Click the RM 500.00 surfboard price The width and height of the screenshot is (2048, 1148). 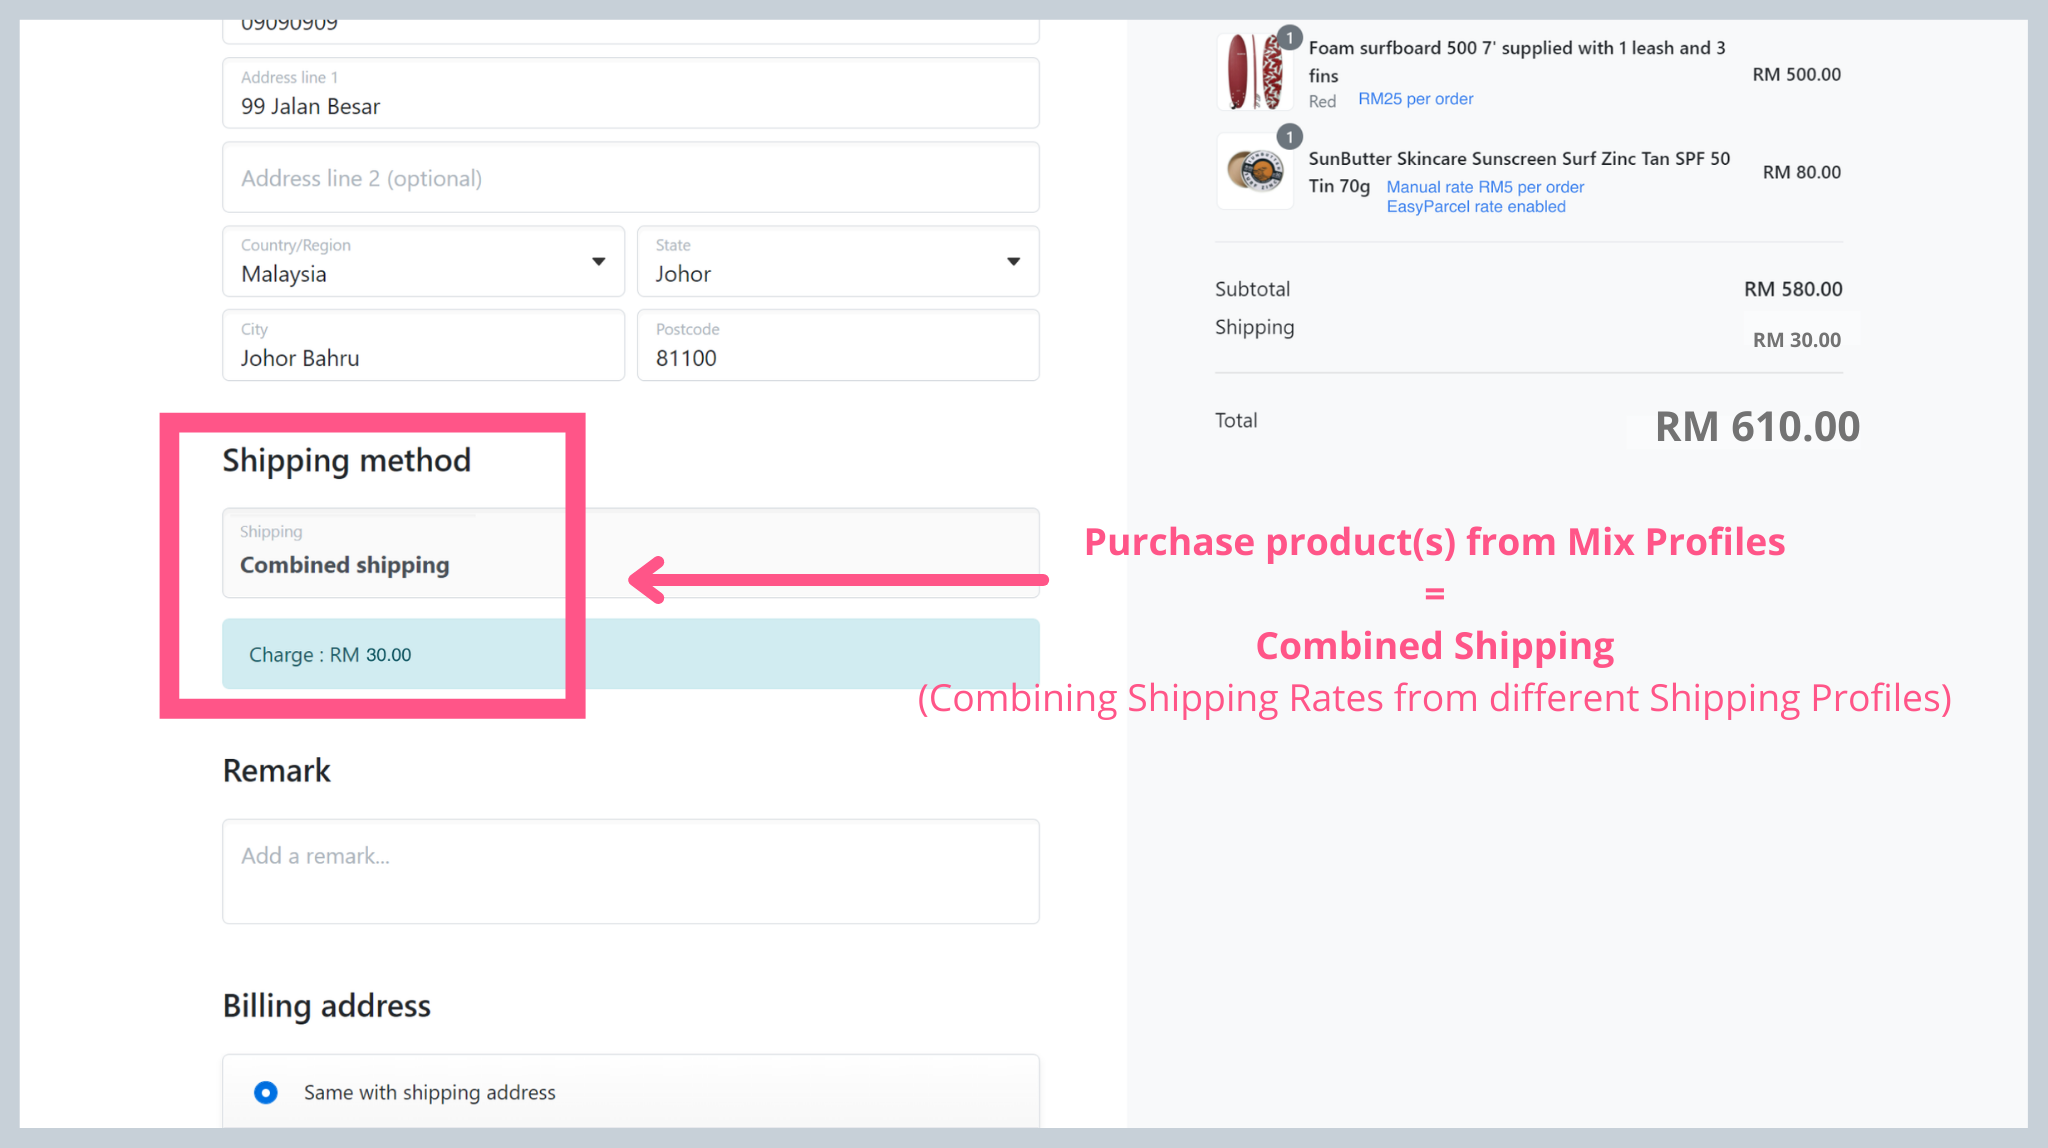[x=1796, y=74]
